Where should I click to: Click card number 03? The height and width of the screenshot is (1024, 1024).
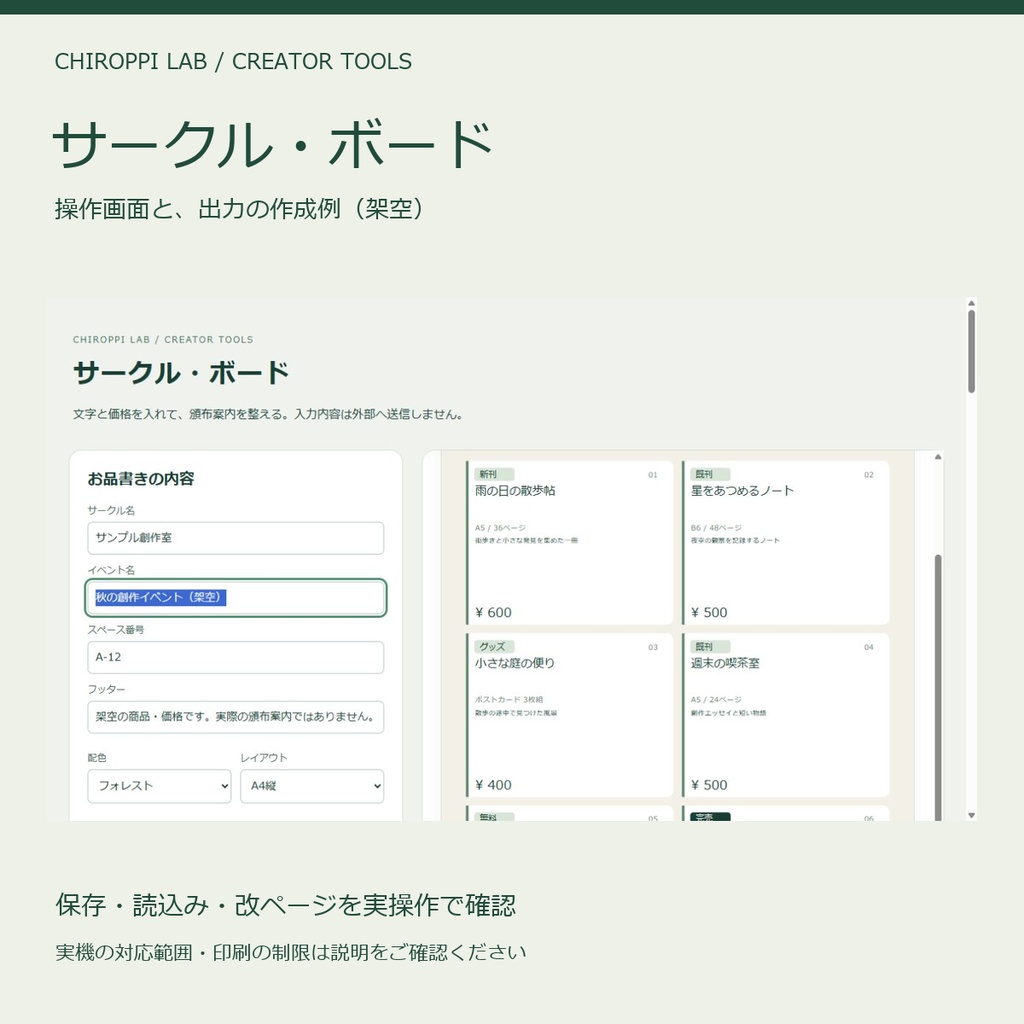[653, 647]
